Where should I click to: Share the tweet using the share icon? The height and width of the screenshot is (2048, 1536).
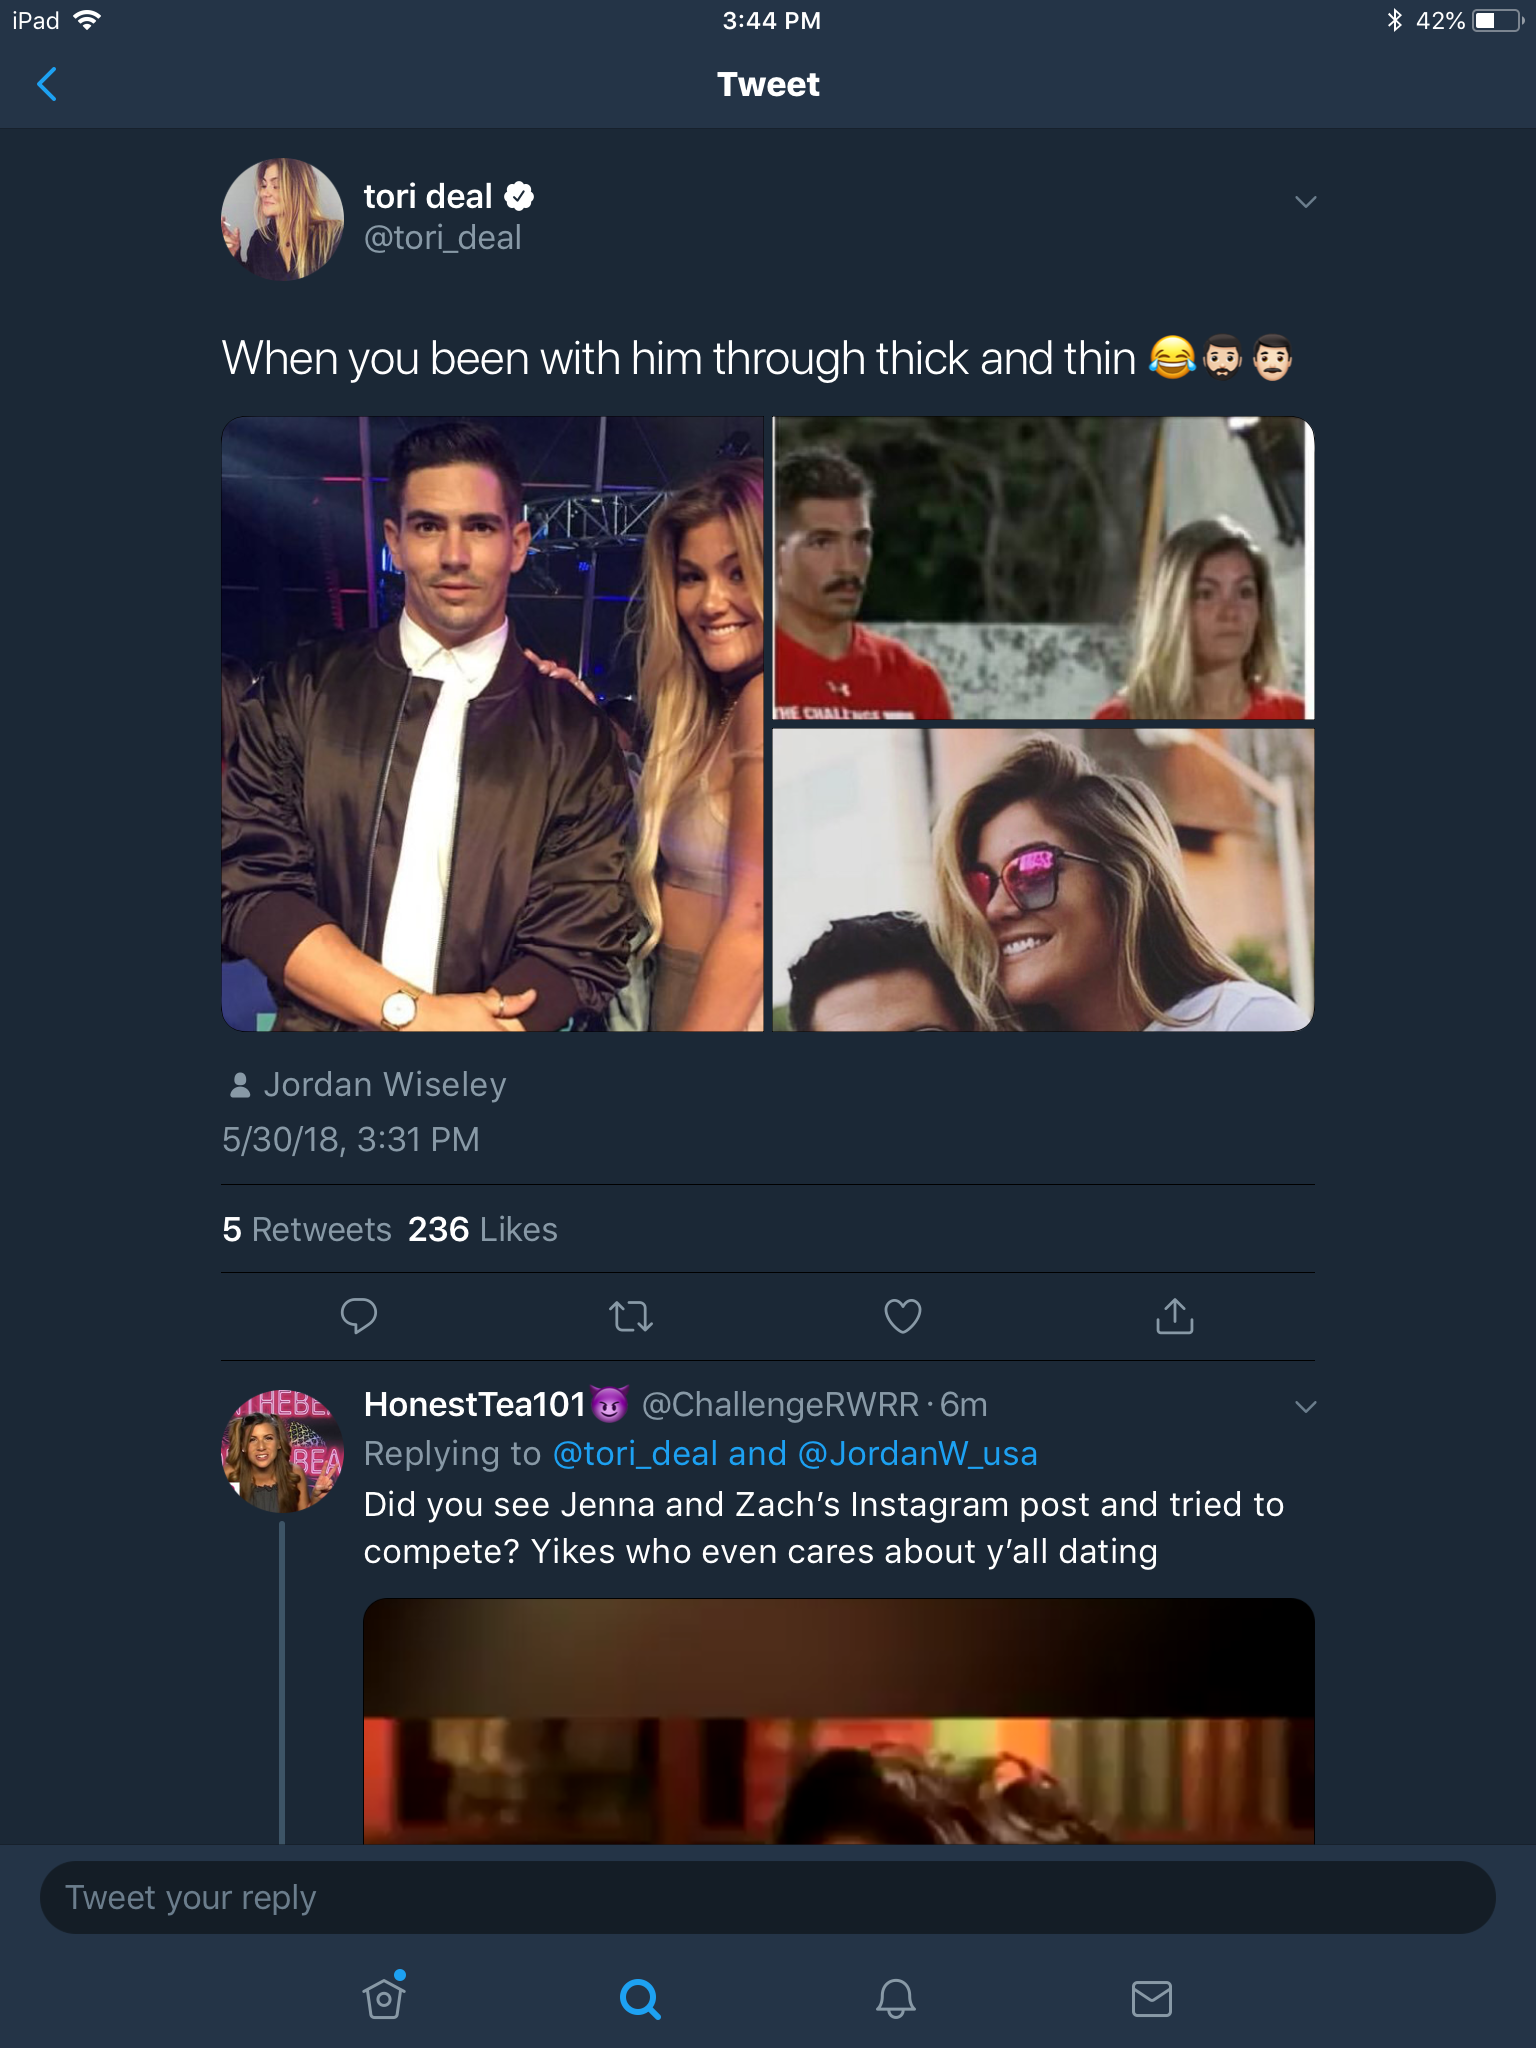(1175, 1316)
